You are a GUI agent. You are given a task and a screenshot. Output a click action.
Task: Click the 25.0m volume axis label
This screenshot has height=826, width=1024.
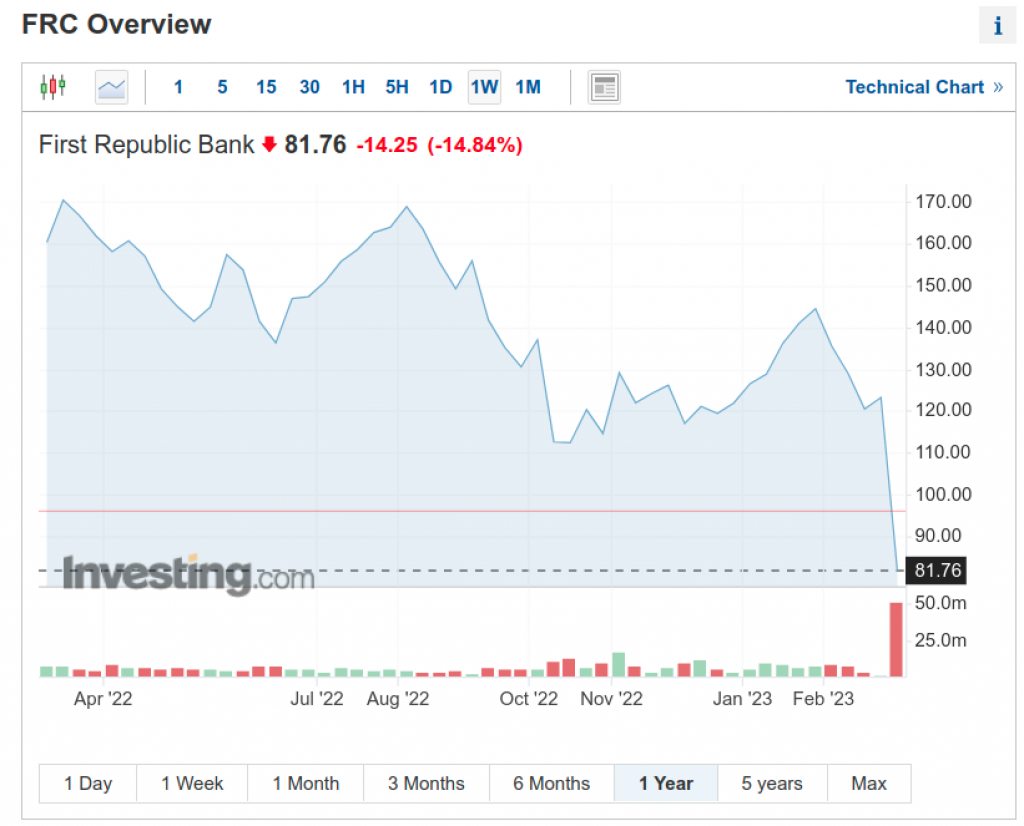tap(940, 640)
